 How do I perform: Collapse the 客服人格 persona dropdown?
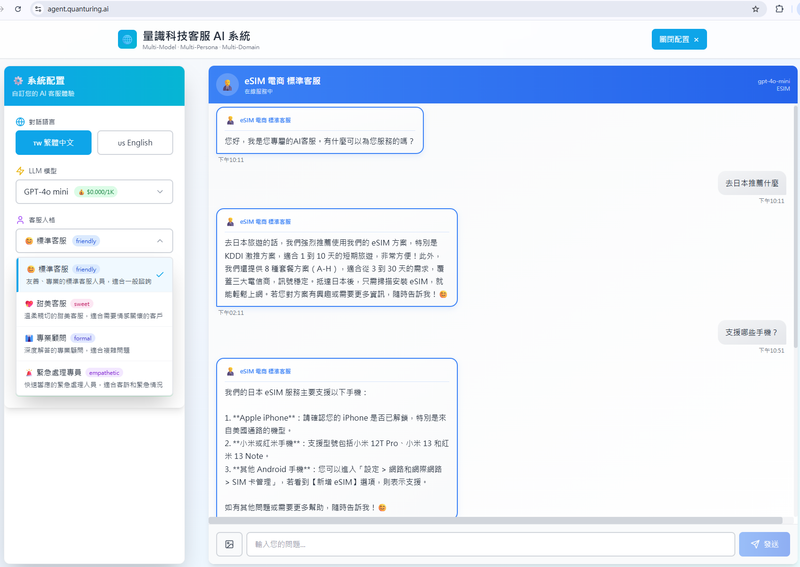(94, 241)
